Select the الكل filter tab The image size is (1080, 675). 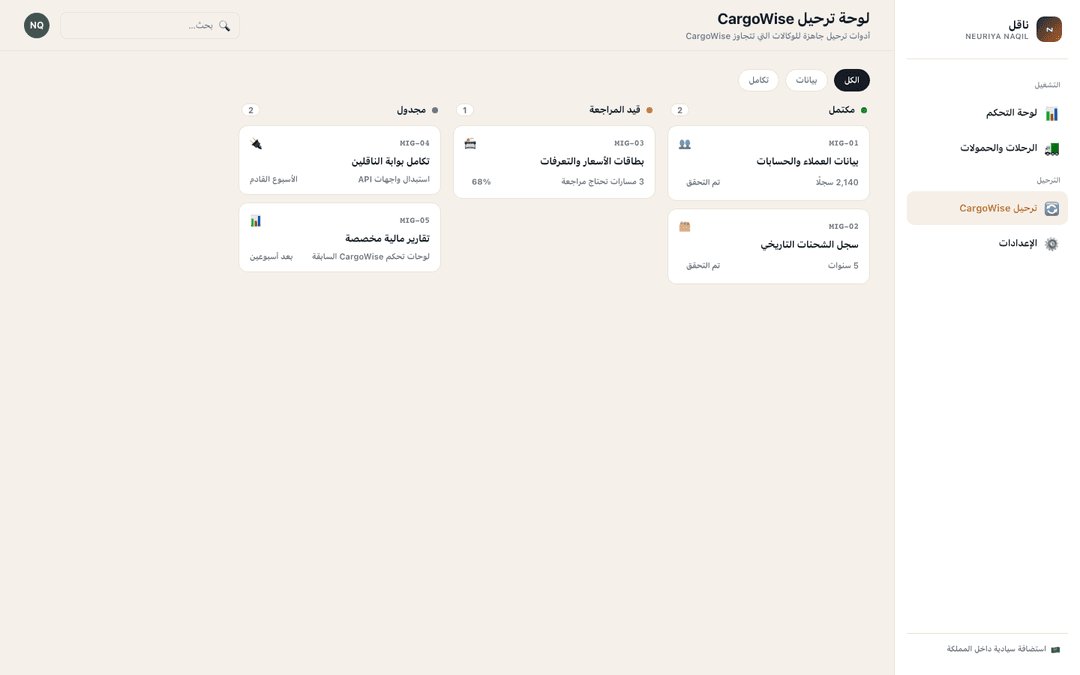click(x=851, y=81)
